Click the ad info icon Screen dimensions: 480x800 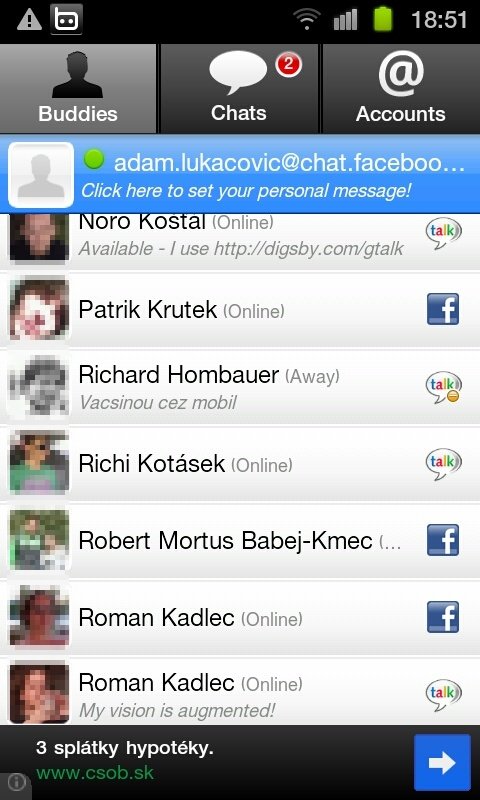pyautogui.click(x=16, y=782)
